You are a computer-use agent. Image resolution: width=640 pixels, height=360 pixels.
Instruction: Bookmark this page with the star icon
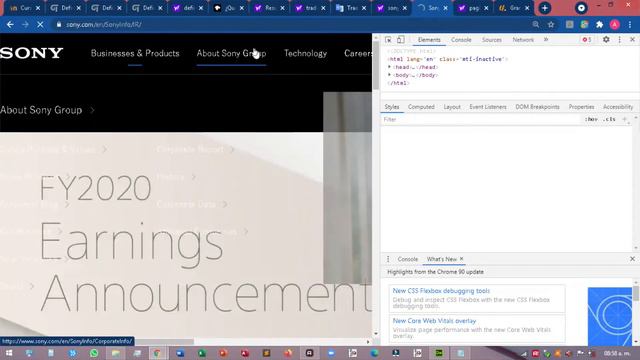tap(551, 24)
